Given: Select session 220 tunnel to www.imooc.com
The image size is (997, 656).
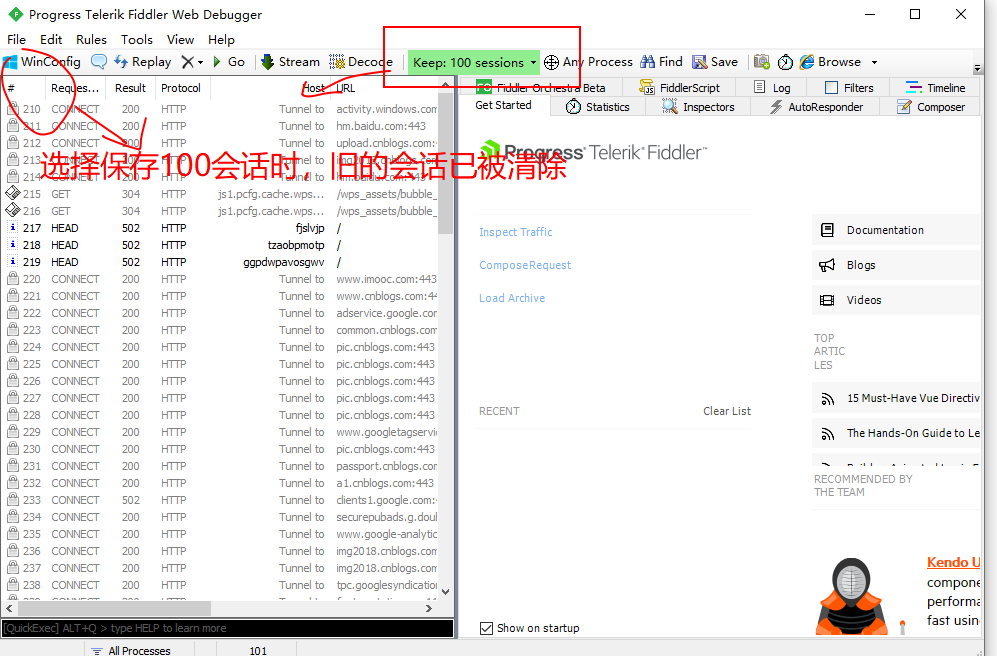Looking at the screenshot, I should tap(221, 279).
